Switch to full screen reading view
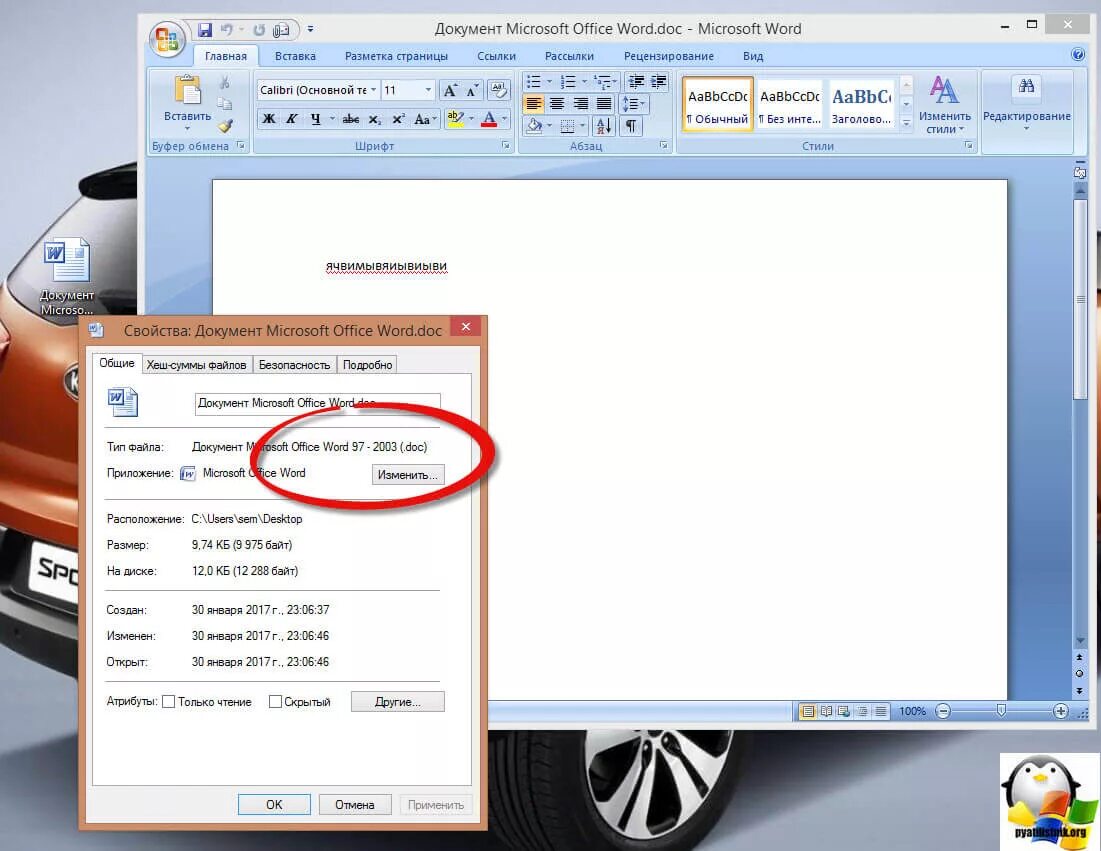This screenshot has width=1101, height=851. coord(826,711)
